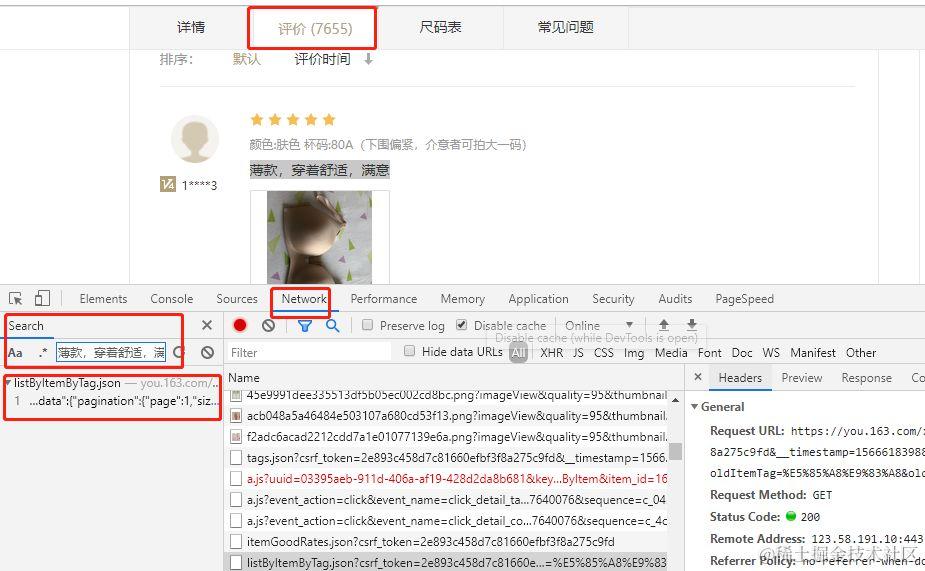
Task: Switch to Response tab
Action: pos(867,378)
